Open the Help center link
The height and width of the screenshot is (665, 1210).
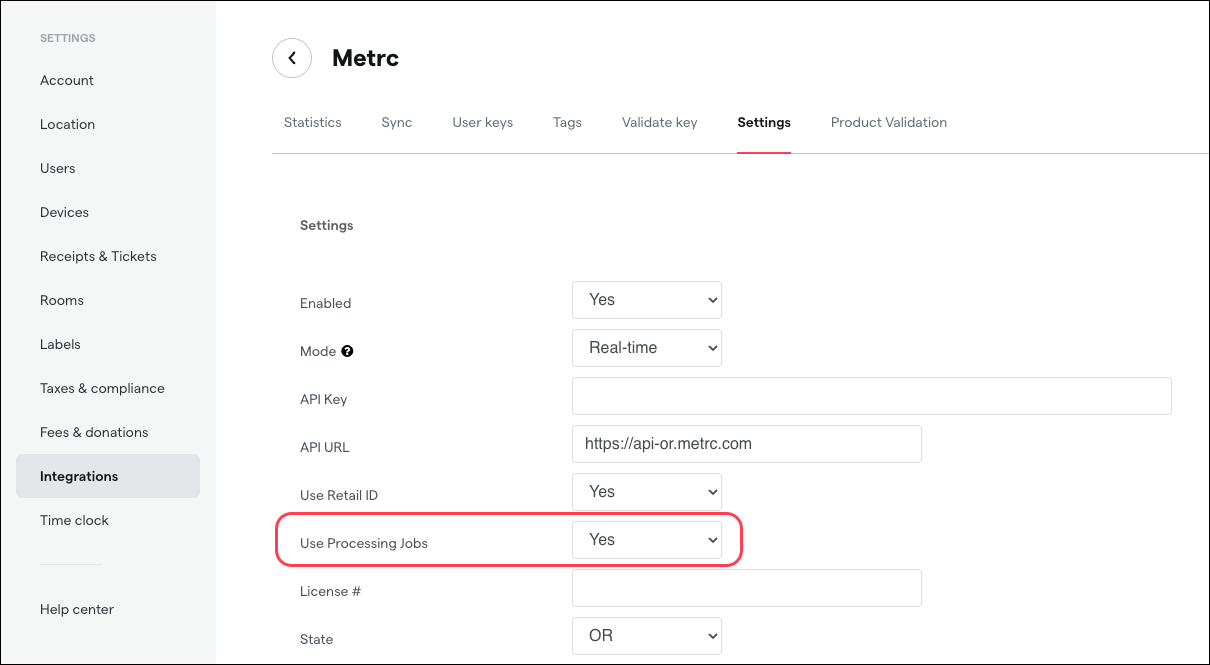click(77, 609)
